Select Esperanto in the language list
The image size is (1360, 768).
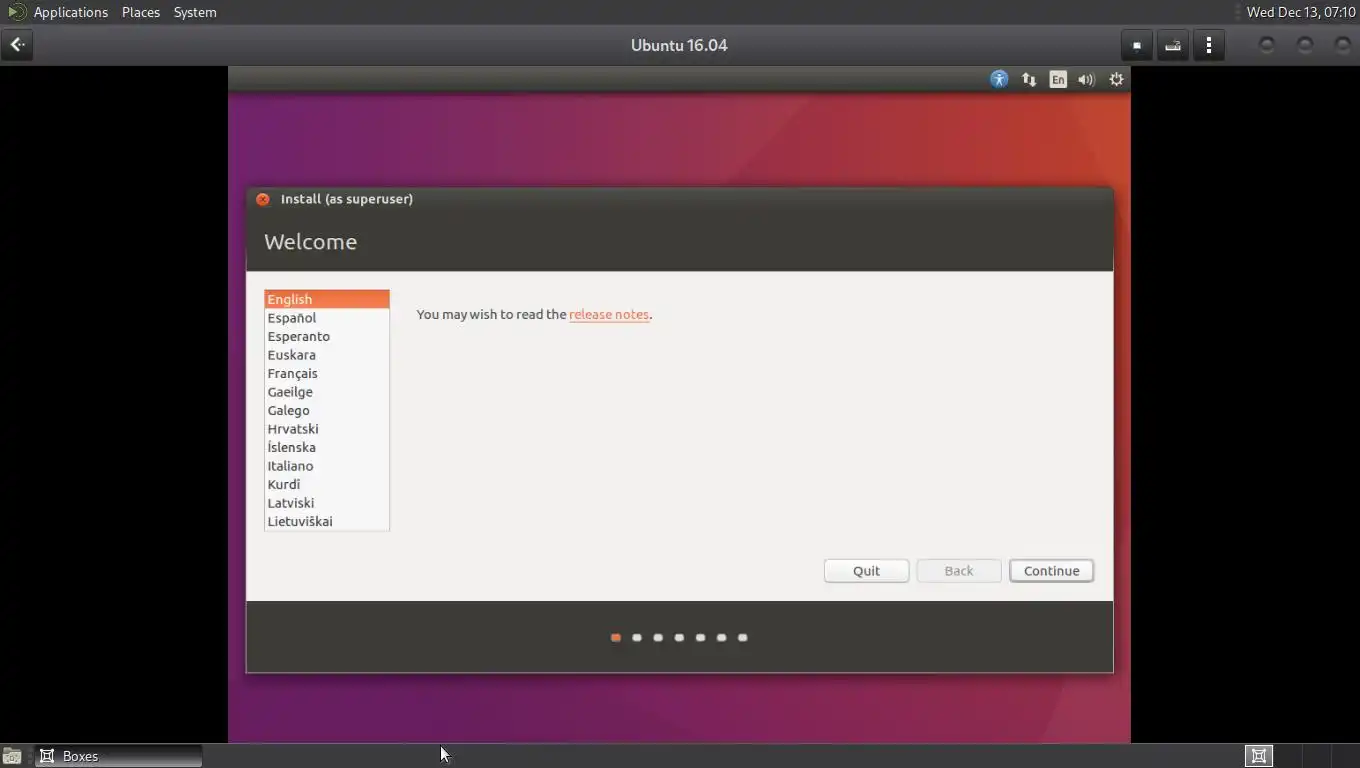click(x=327, y=336)
